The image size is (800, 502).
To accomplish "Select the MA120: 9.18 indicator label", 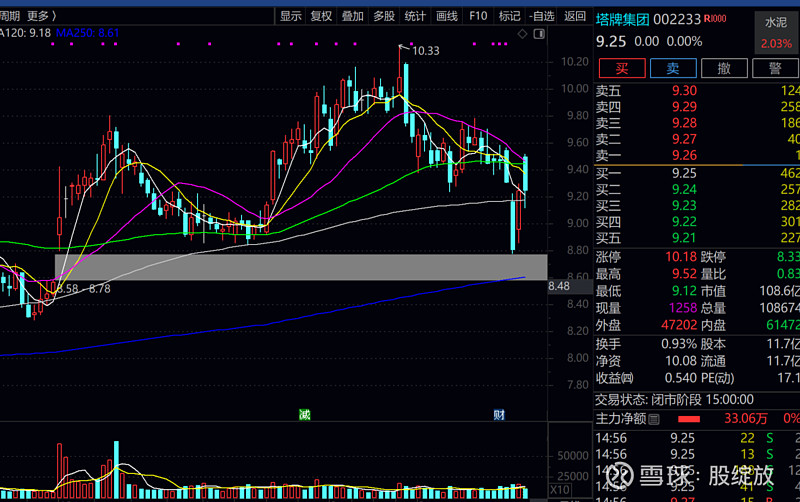I will [25, 33].
